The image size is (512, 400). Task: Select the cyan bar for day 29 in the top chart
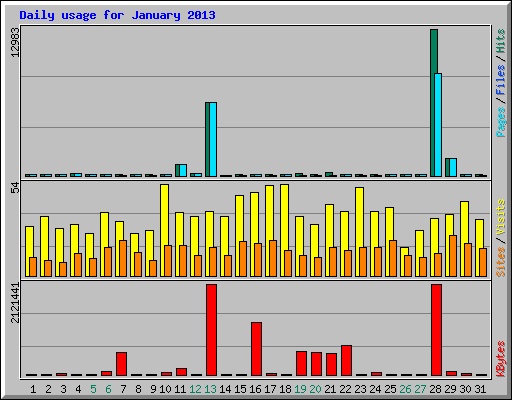[x=453, y=167]
